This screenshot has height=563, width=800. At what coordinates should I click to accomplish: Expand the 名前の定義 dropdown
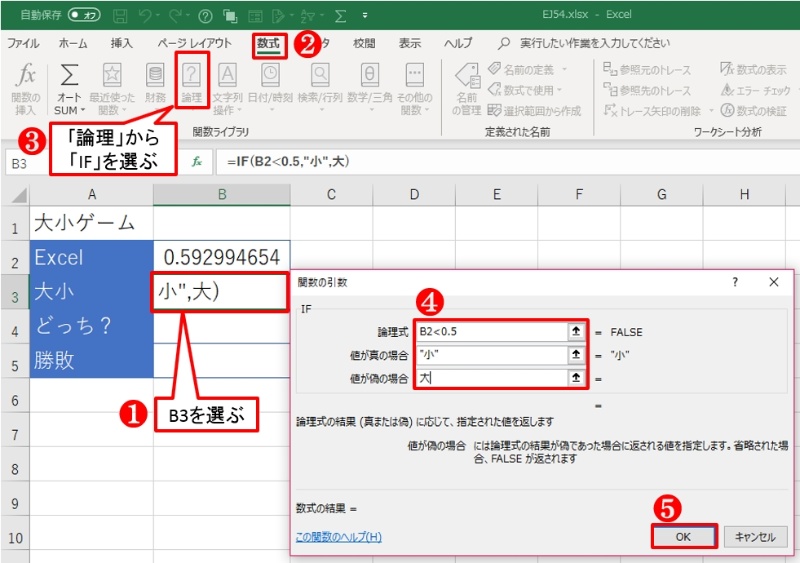pyautogui.click(x=565, y=68)
